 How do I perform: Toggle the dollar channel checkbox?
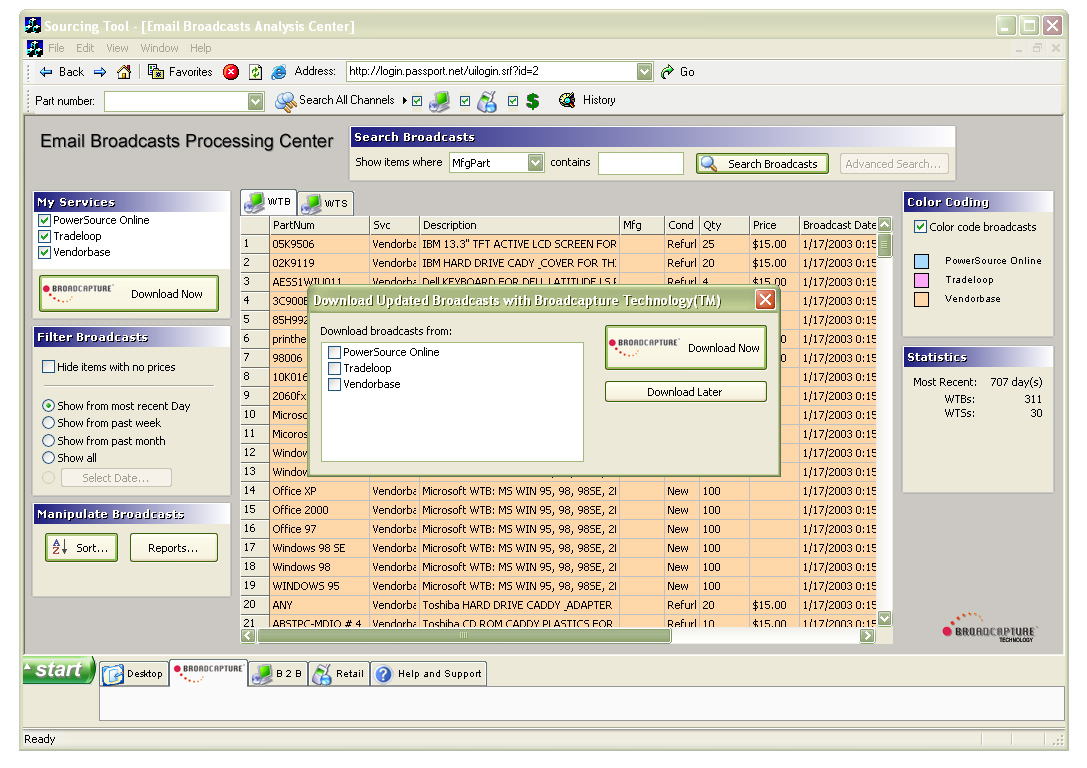(512, 101)
